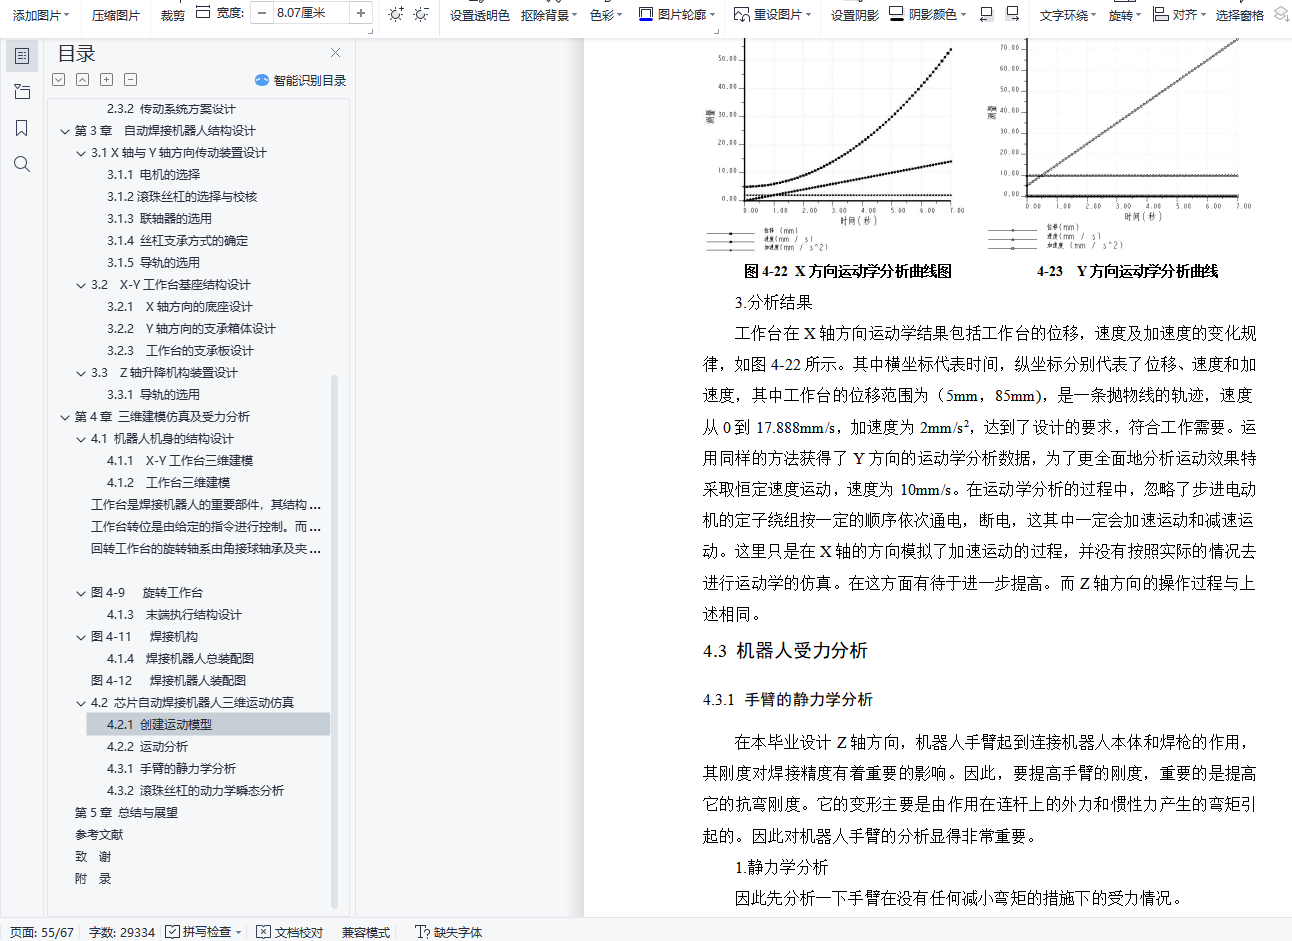Select outline item 3.1.4 丝杠支承方式的确定
The height and width of the screenshot is (941, 1292).
coord(178,241)
